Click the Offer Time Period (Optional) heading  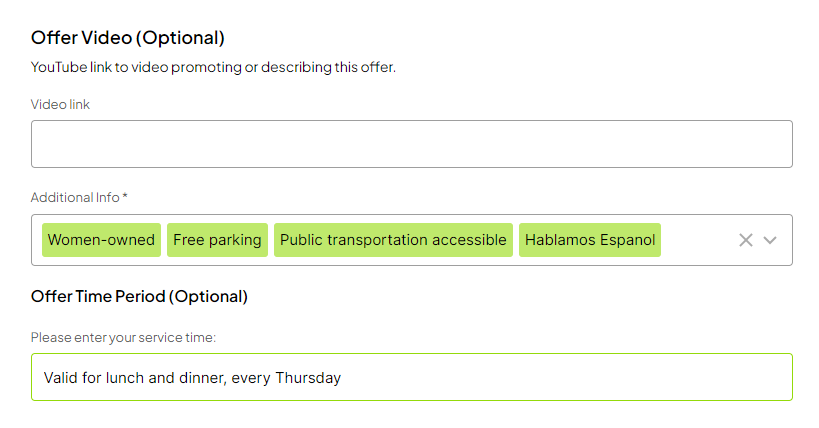[x=139, y=296]
